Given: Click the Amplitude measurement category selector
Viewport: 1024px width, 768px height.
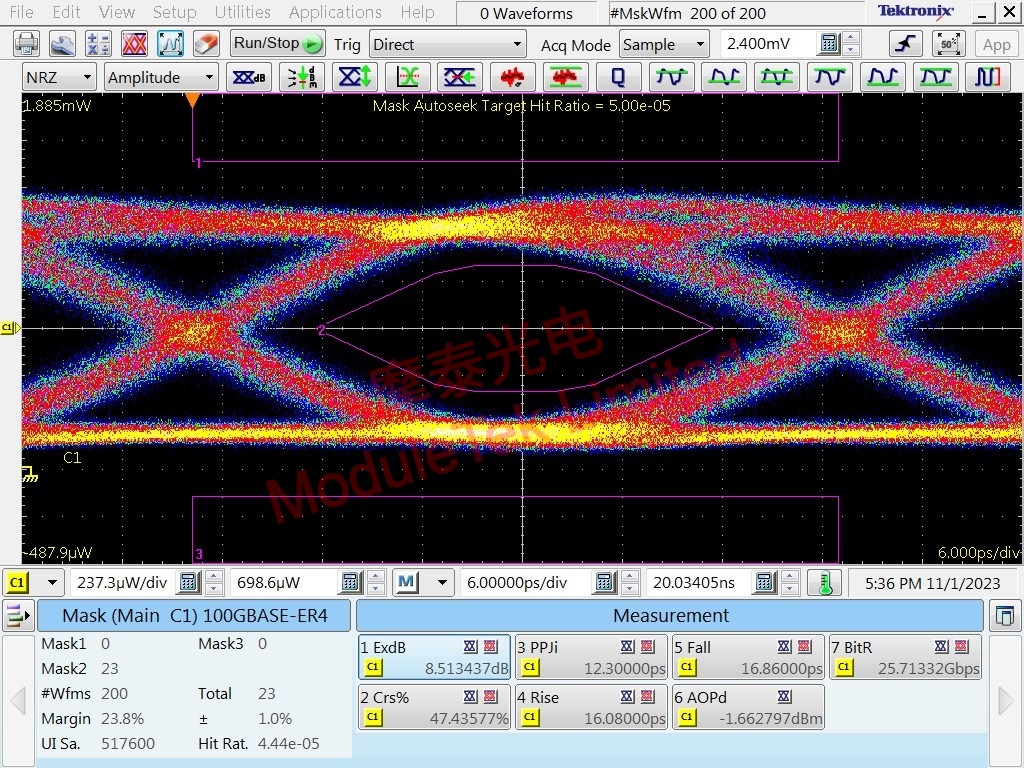Looking at the screenshot, I should [x=160, y=77].
